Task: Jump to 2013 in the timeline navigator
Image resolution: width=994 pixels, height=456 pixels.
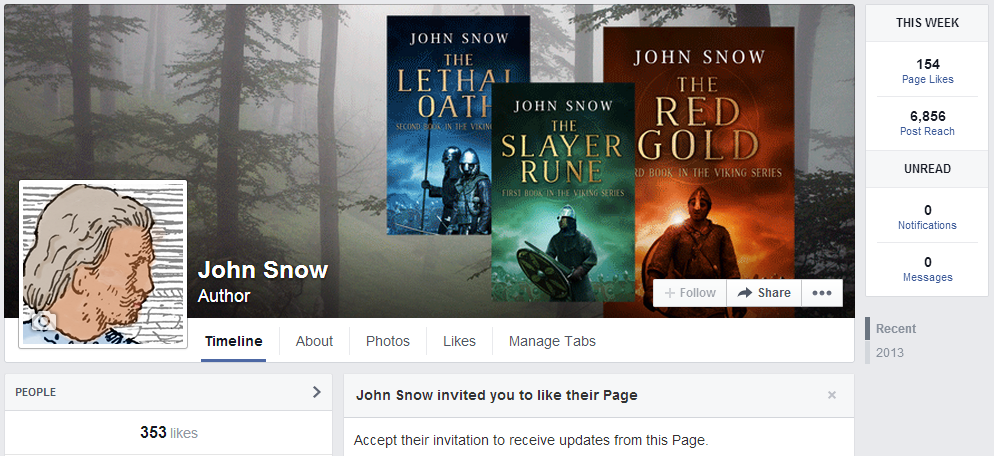Action: tap(889, 353)
